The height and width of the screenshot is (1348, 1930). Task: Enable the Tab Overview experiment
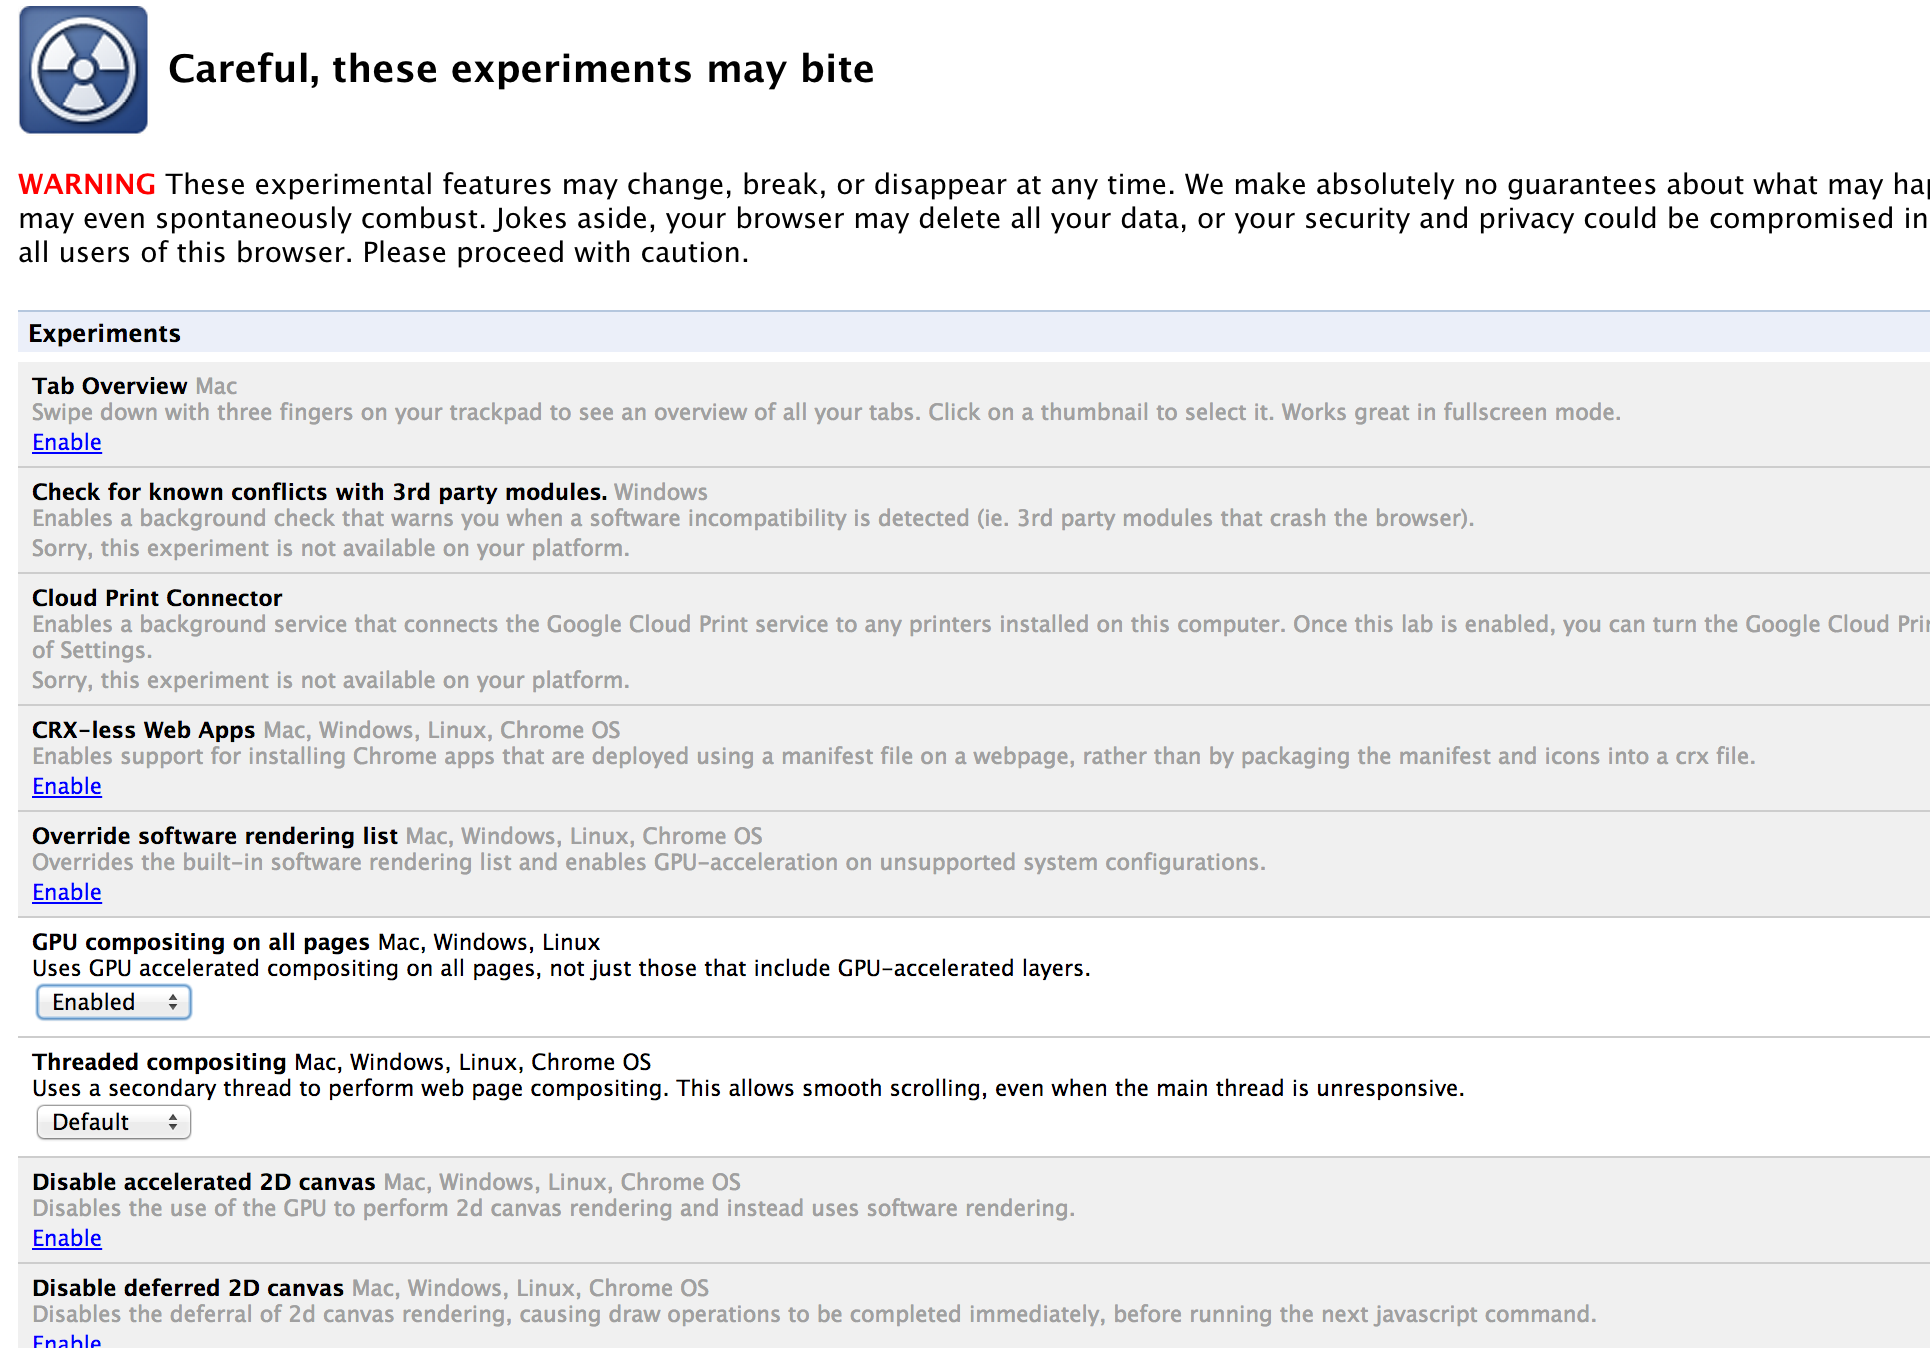pyautogui.click(x=67, y=442)
